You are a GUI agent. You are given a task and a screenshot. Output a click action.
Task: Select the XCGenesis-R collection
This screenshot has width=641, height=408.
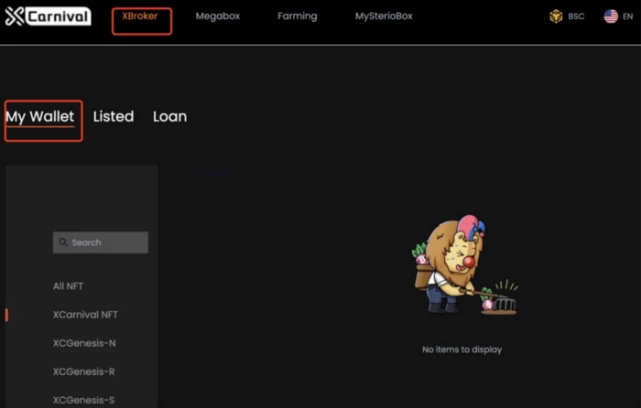pos(84,372)
